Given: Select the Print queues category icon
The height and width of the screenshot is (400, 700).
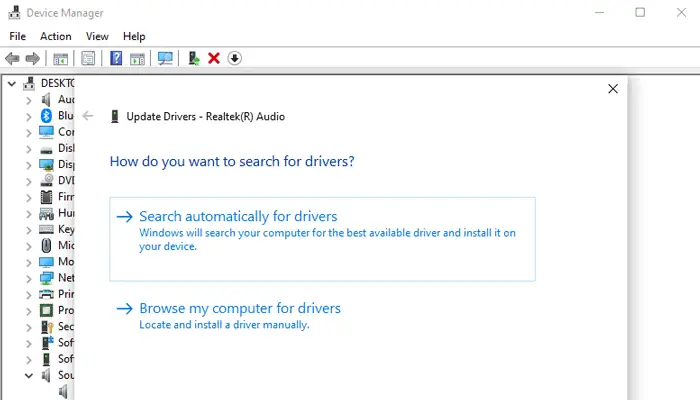Looking at the screenshot, I should click(46, 294).
